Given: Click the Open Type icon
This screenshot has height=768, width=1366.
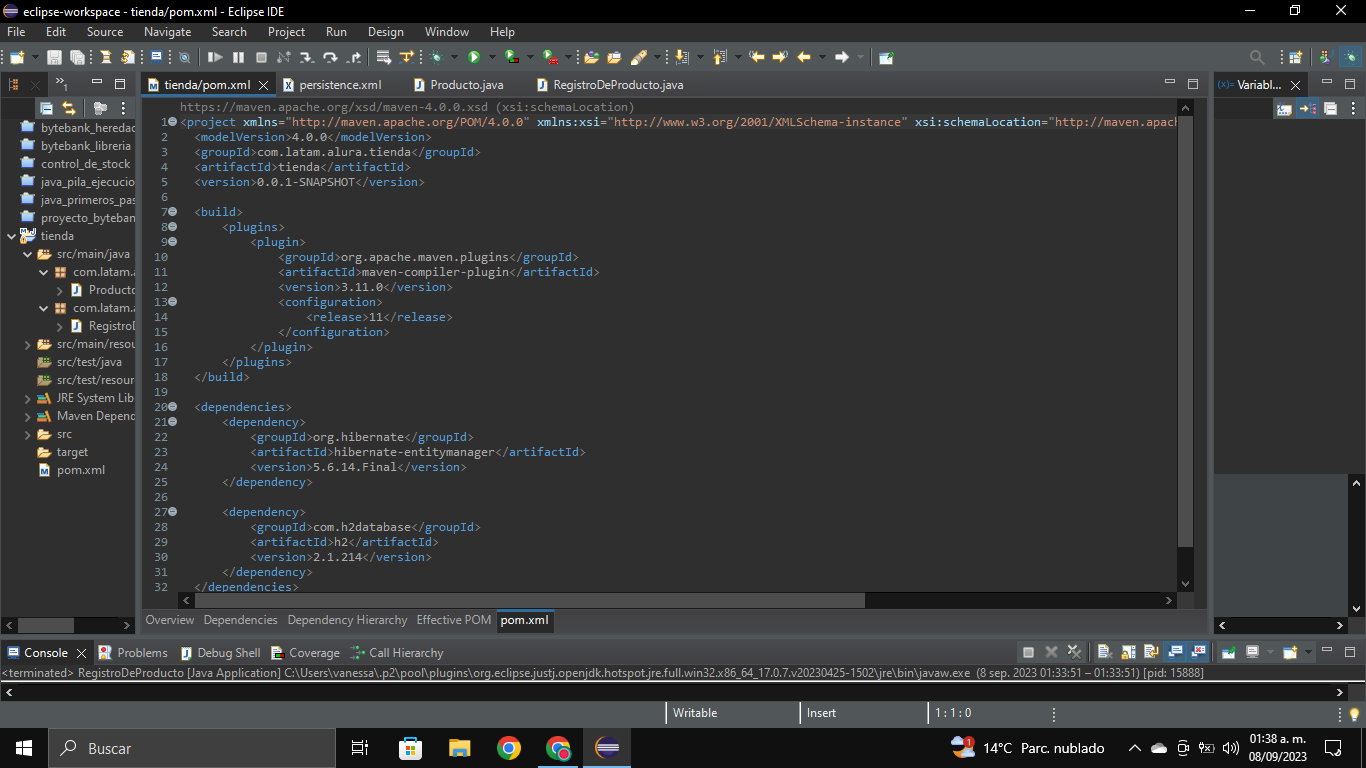Looking at the screenshot, I should coord(592,57).
